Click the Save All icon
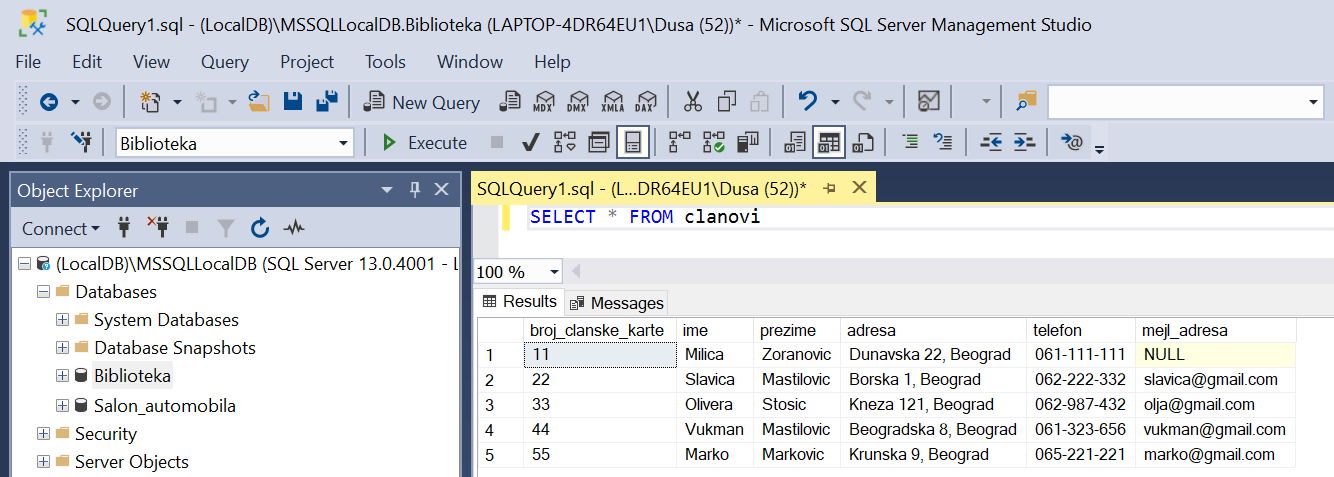Image resolution: width=1334 pixels, height=477 pixels. click(327, 101)
